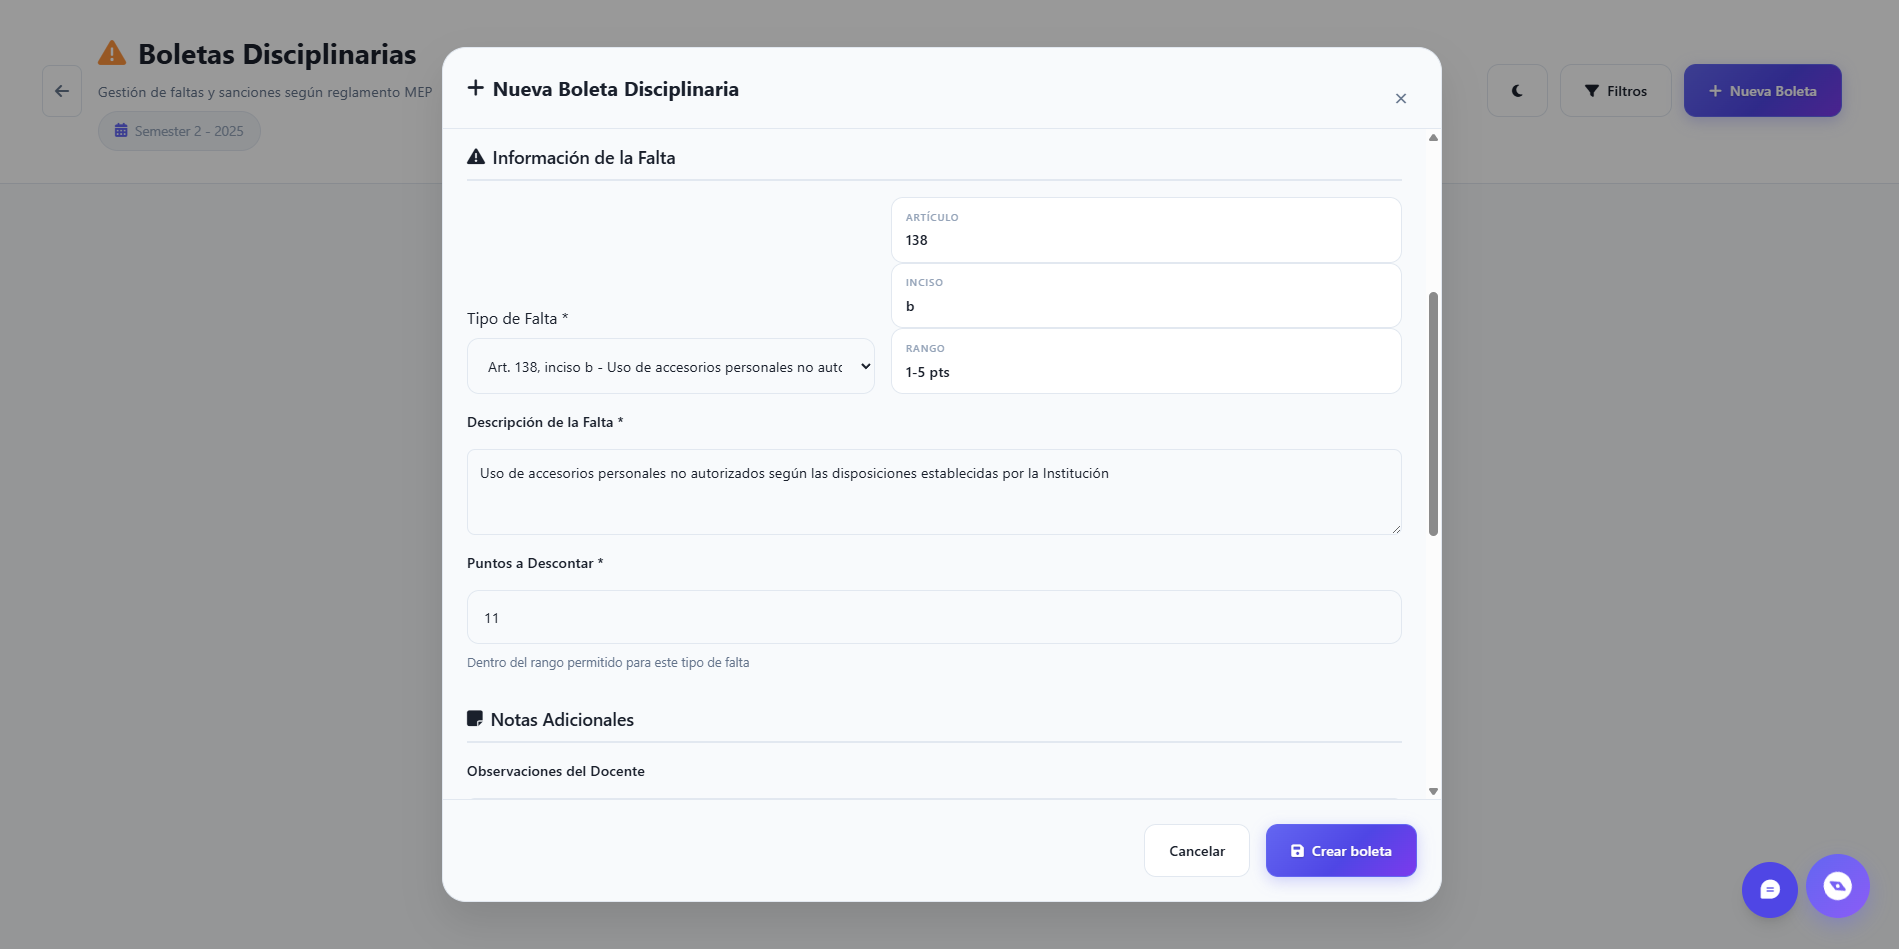Close the Nueva Boleta Disciplinaria dialog
This screenshot has width=1899, height=949.
coord(1400,98)
